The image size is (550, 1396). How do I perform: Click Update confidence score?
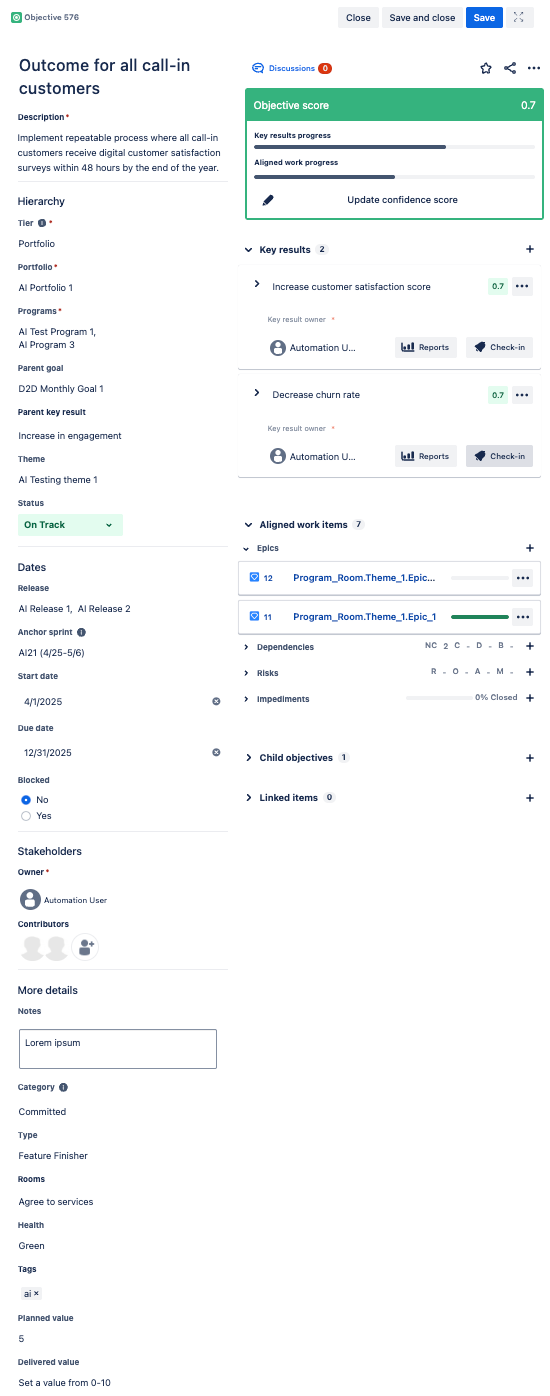[402, 200]
